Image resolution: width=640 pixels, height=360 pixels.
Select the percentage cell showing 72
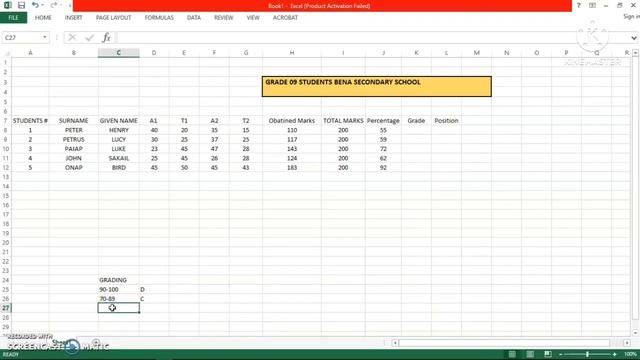383,149
